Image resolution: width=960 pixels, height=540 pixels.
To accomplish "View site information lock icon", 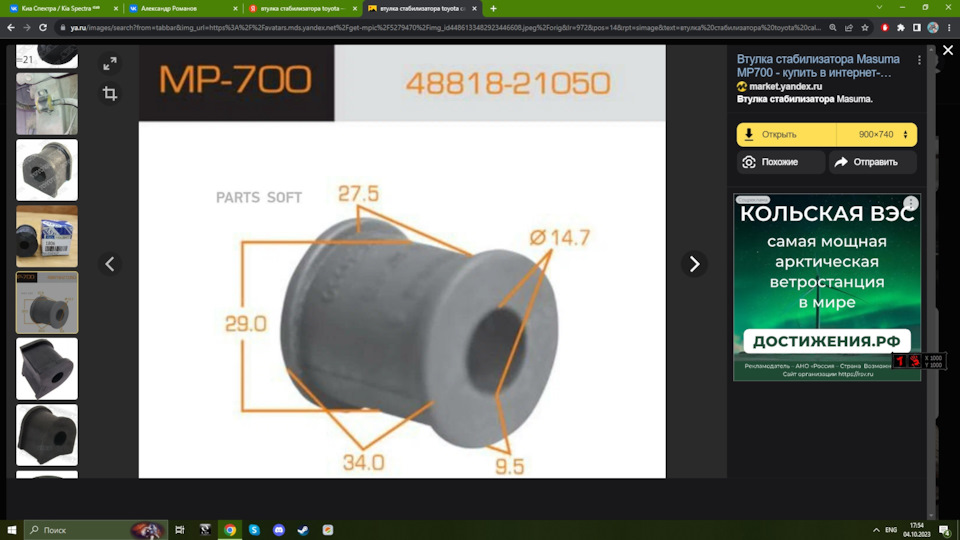I will point(62,28).
